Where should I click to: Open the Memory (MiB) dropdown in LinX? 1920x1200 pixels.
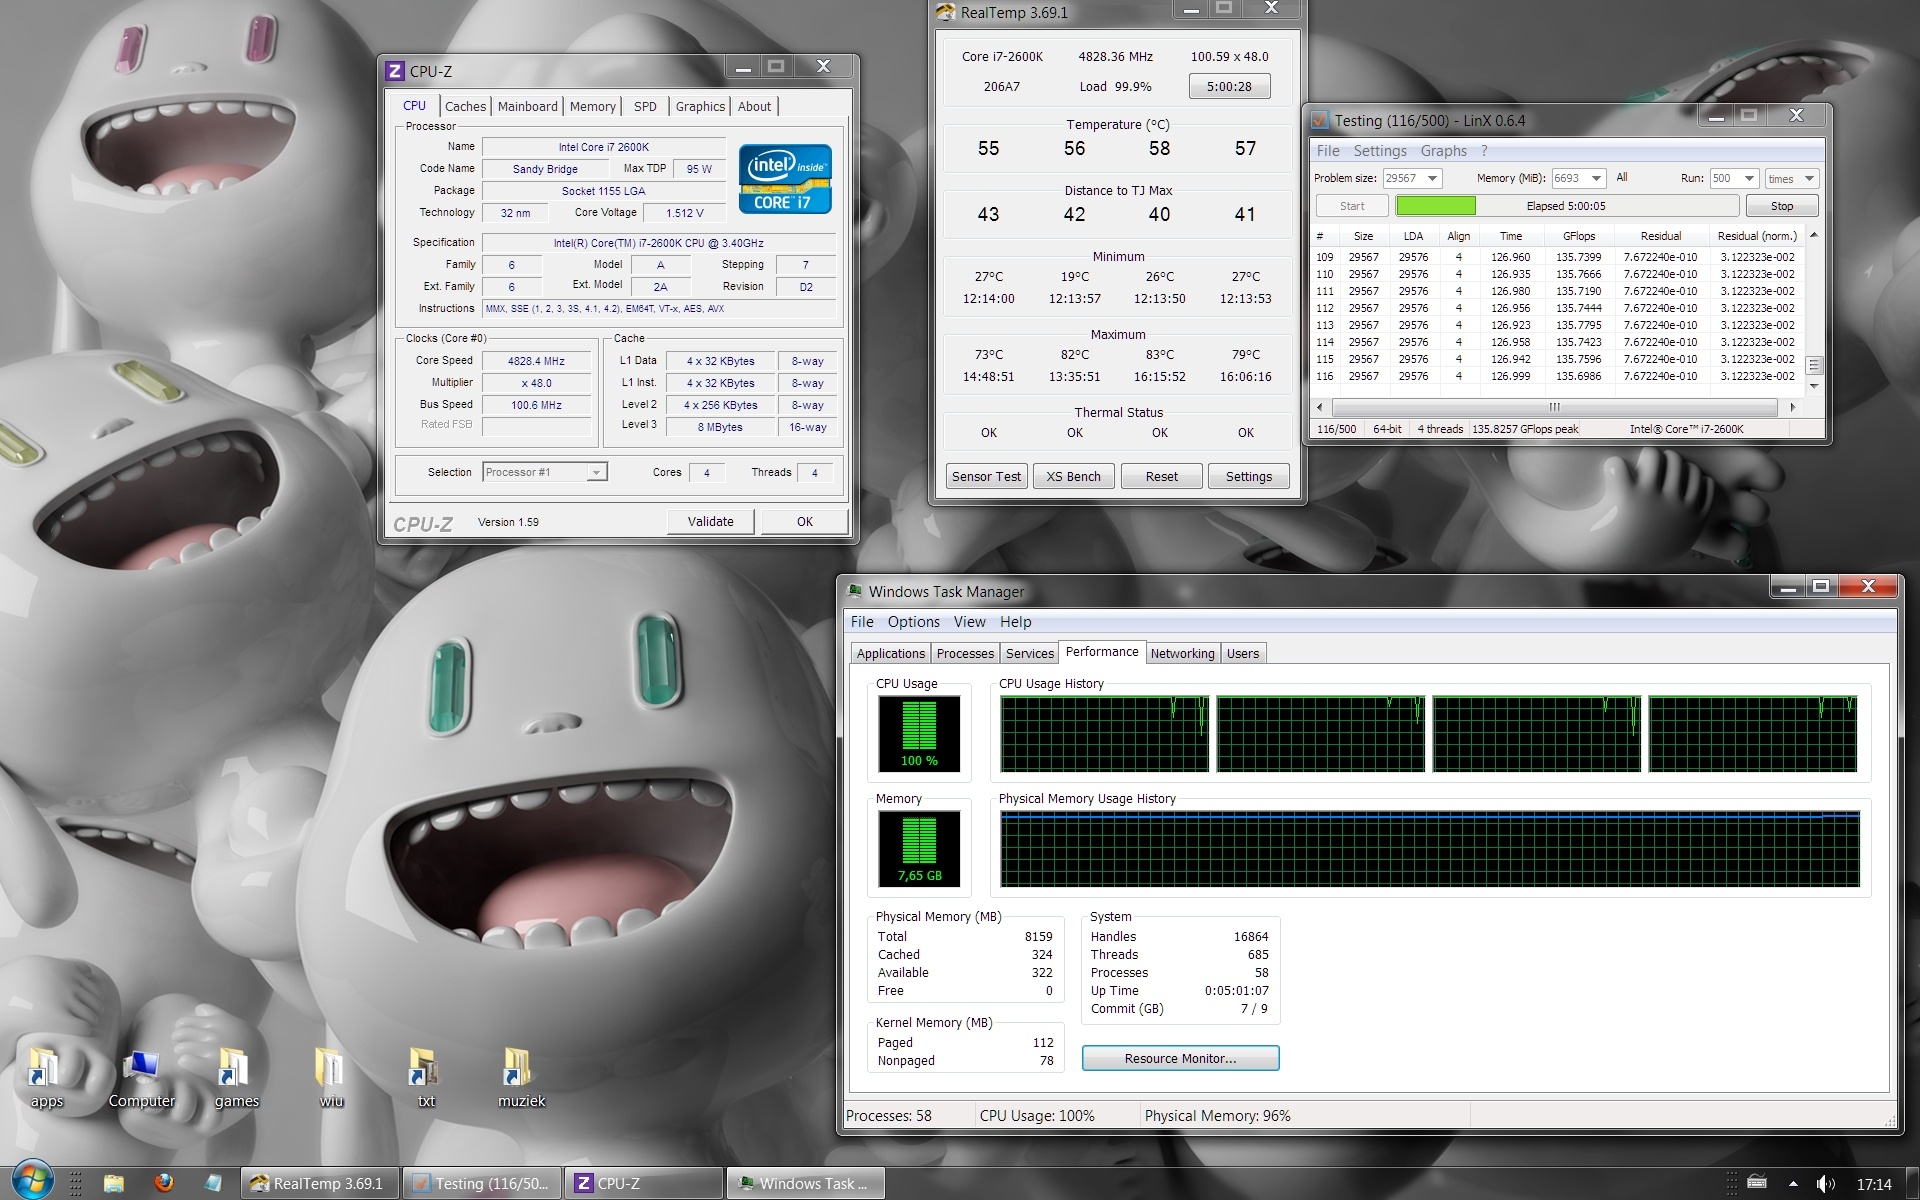tap(1596, 178)
